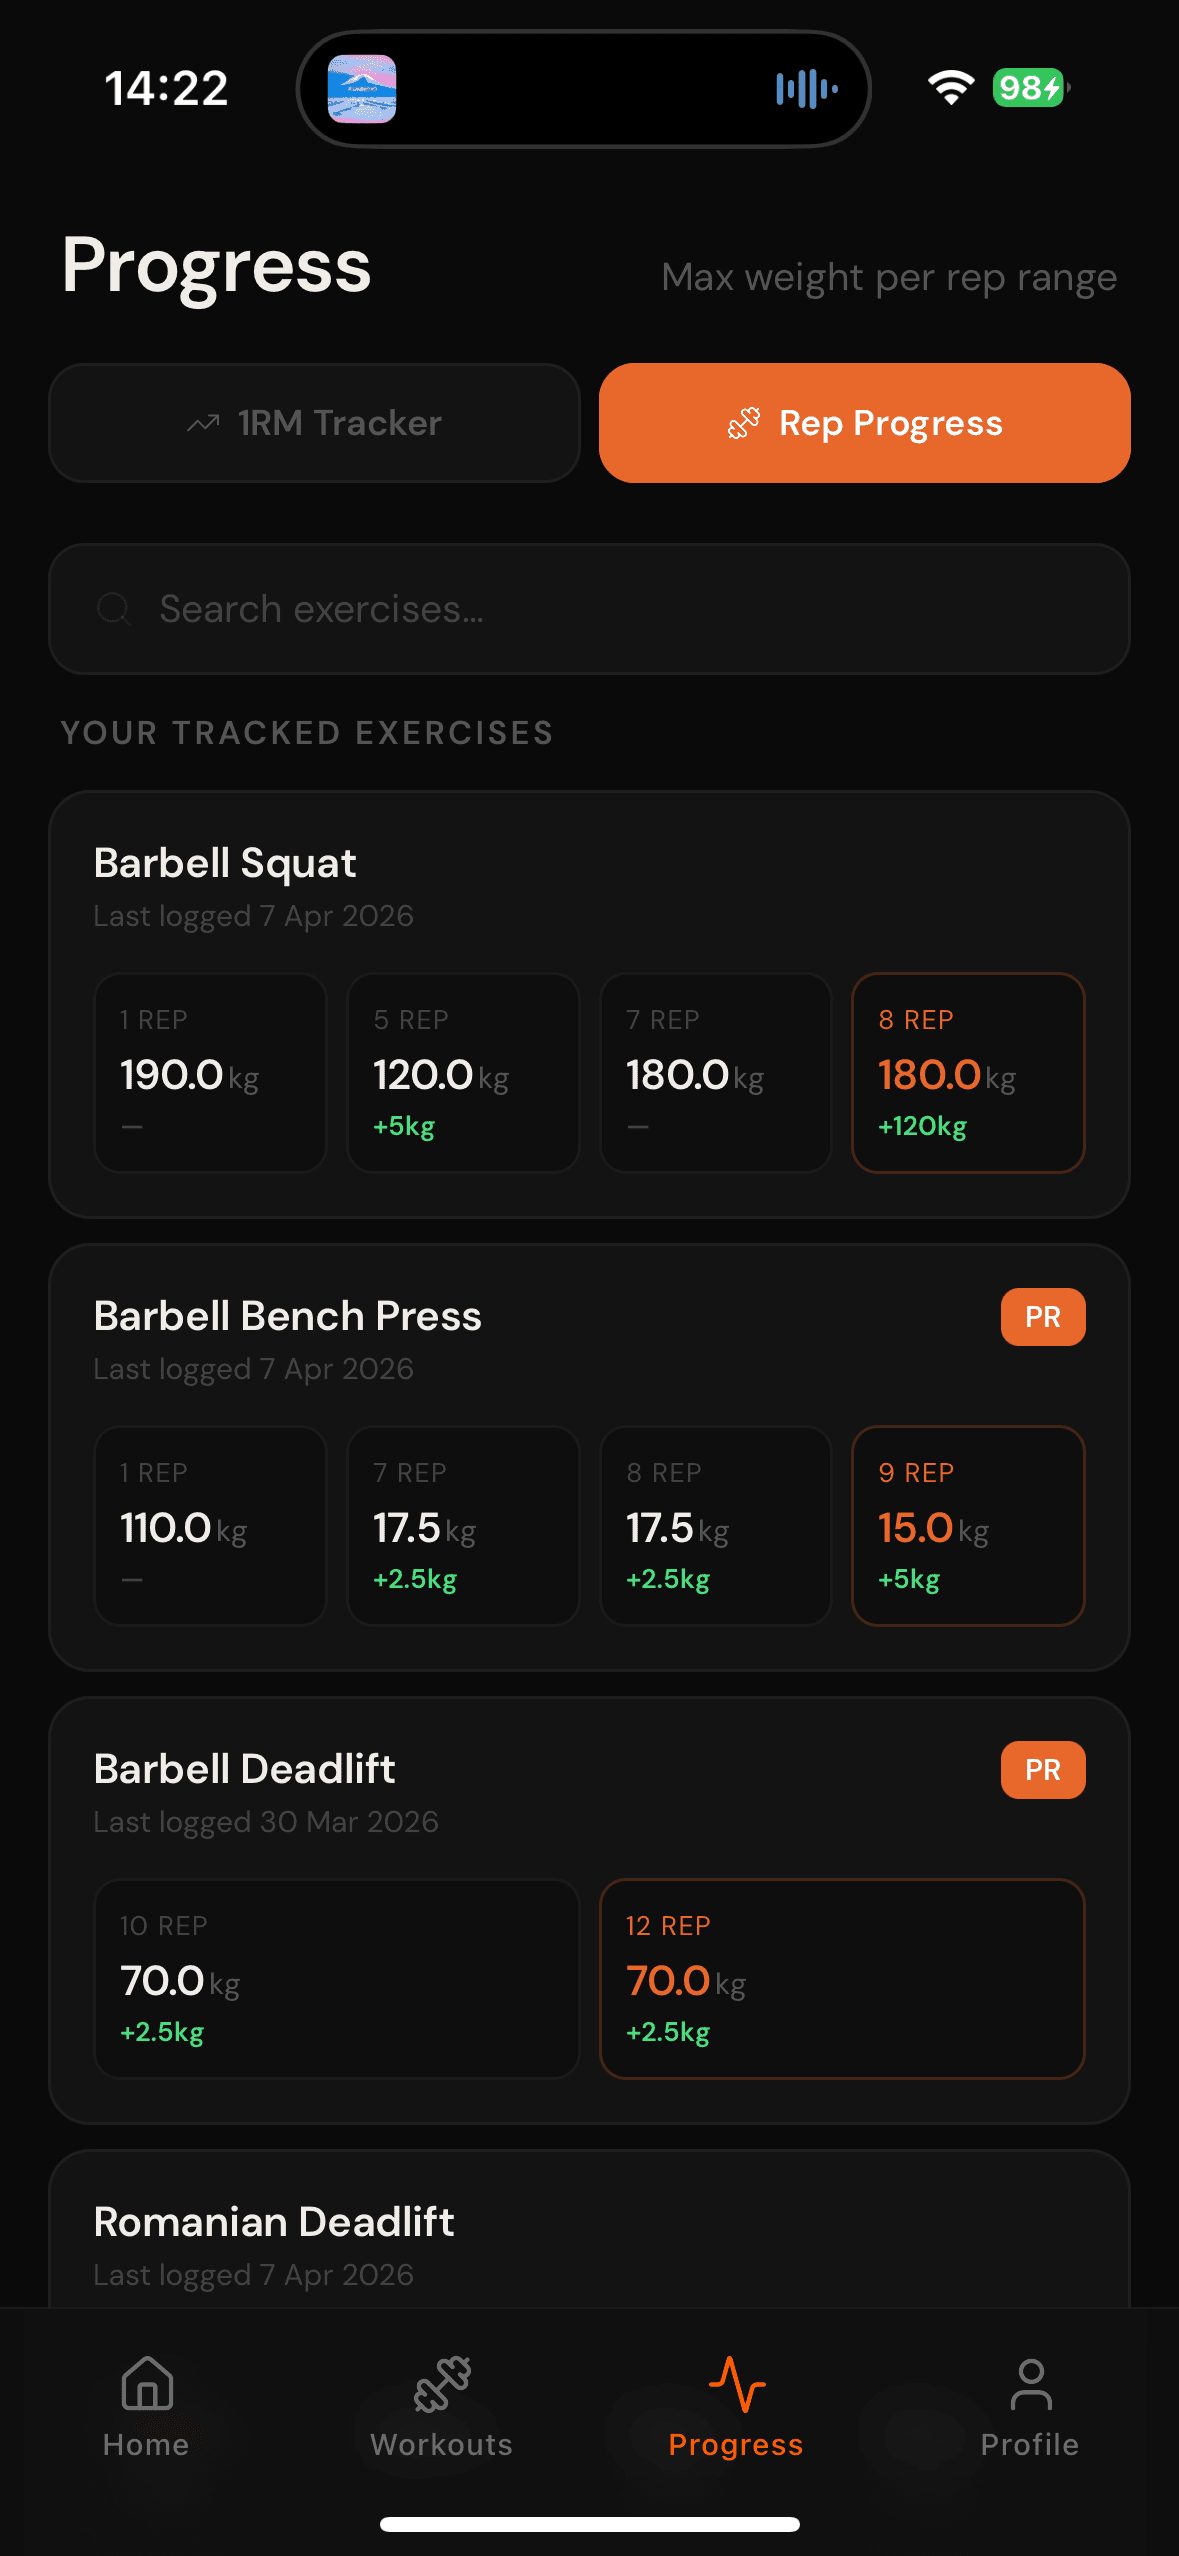This screenshot has width=1179, height=2556.
Task: Tap the PR badge on Barbell Bench Press
Action: (1042, 1317)
